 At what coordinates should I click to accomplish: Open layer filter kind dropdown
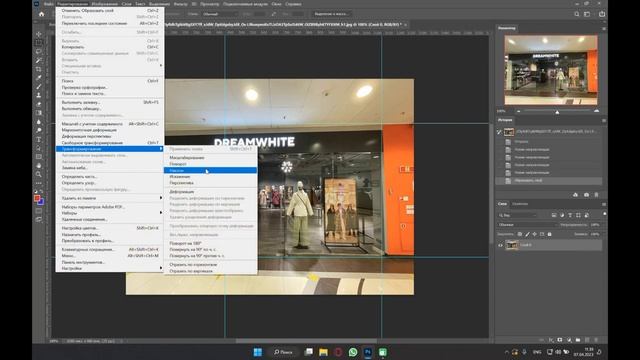pos(517,215)
